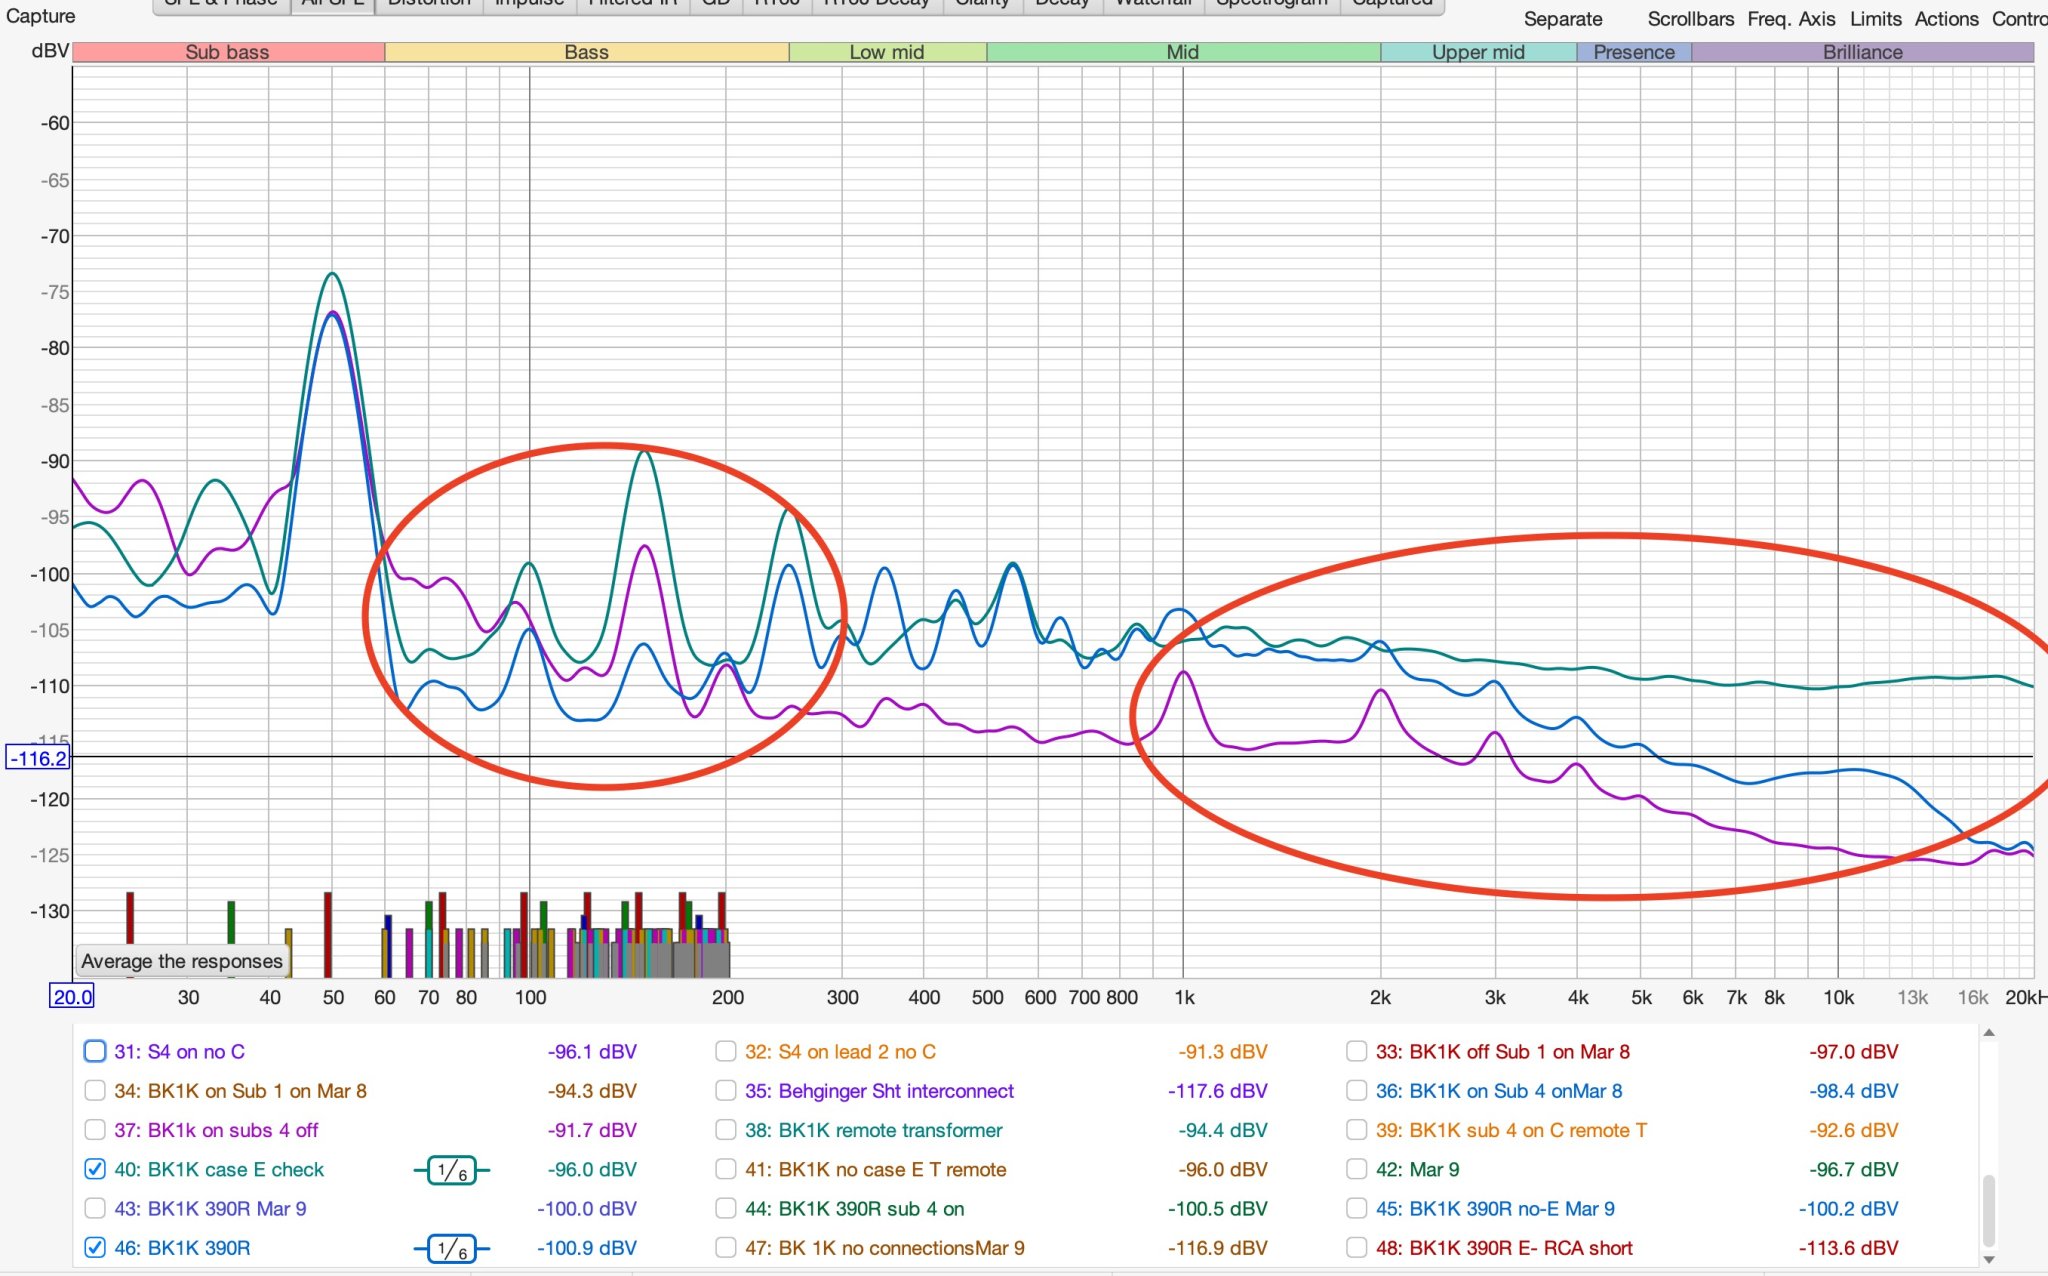
Task: Open the Freq. Axis option
Action: point(1791,19)
